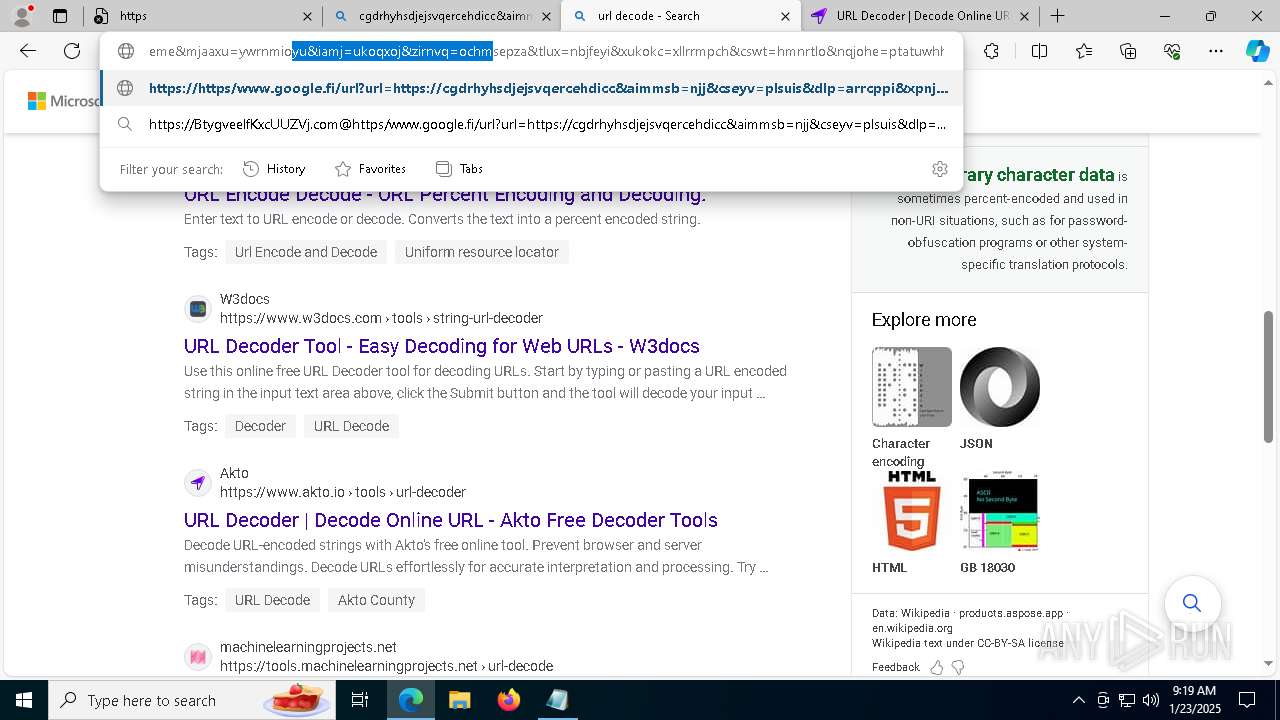Close the 'url decode - Search' tab
This screenshot has height=720, width=1280.
785,16
